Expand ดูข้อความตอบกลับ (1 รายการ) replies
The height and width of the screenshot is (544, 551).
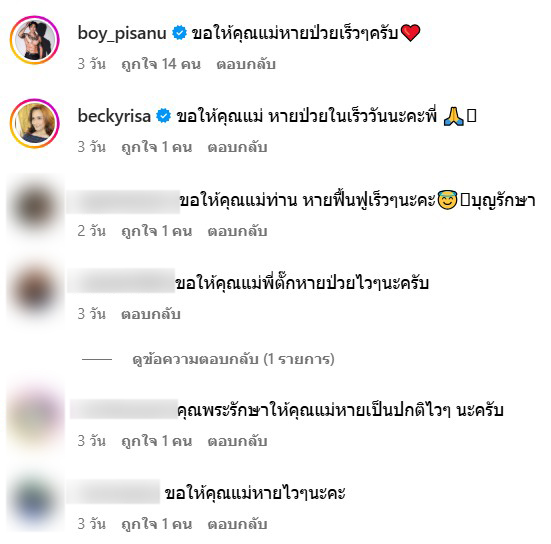tap(233, 359)
